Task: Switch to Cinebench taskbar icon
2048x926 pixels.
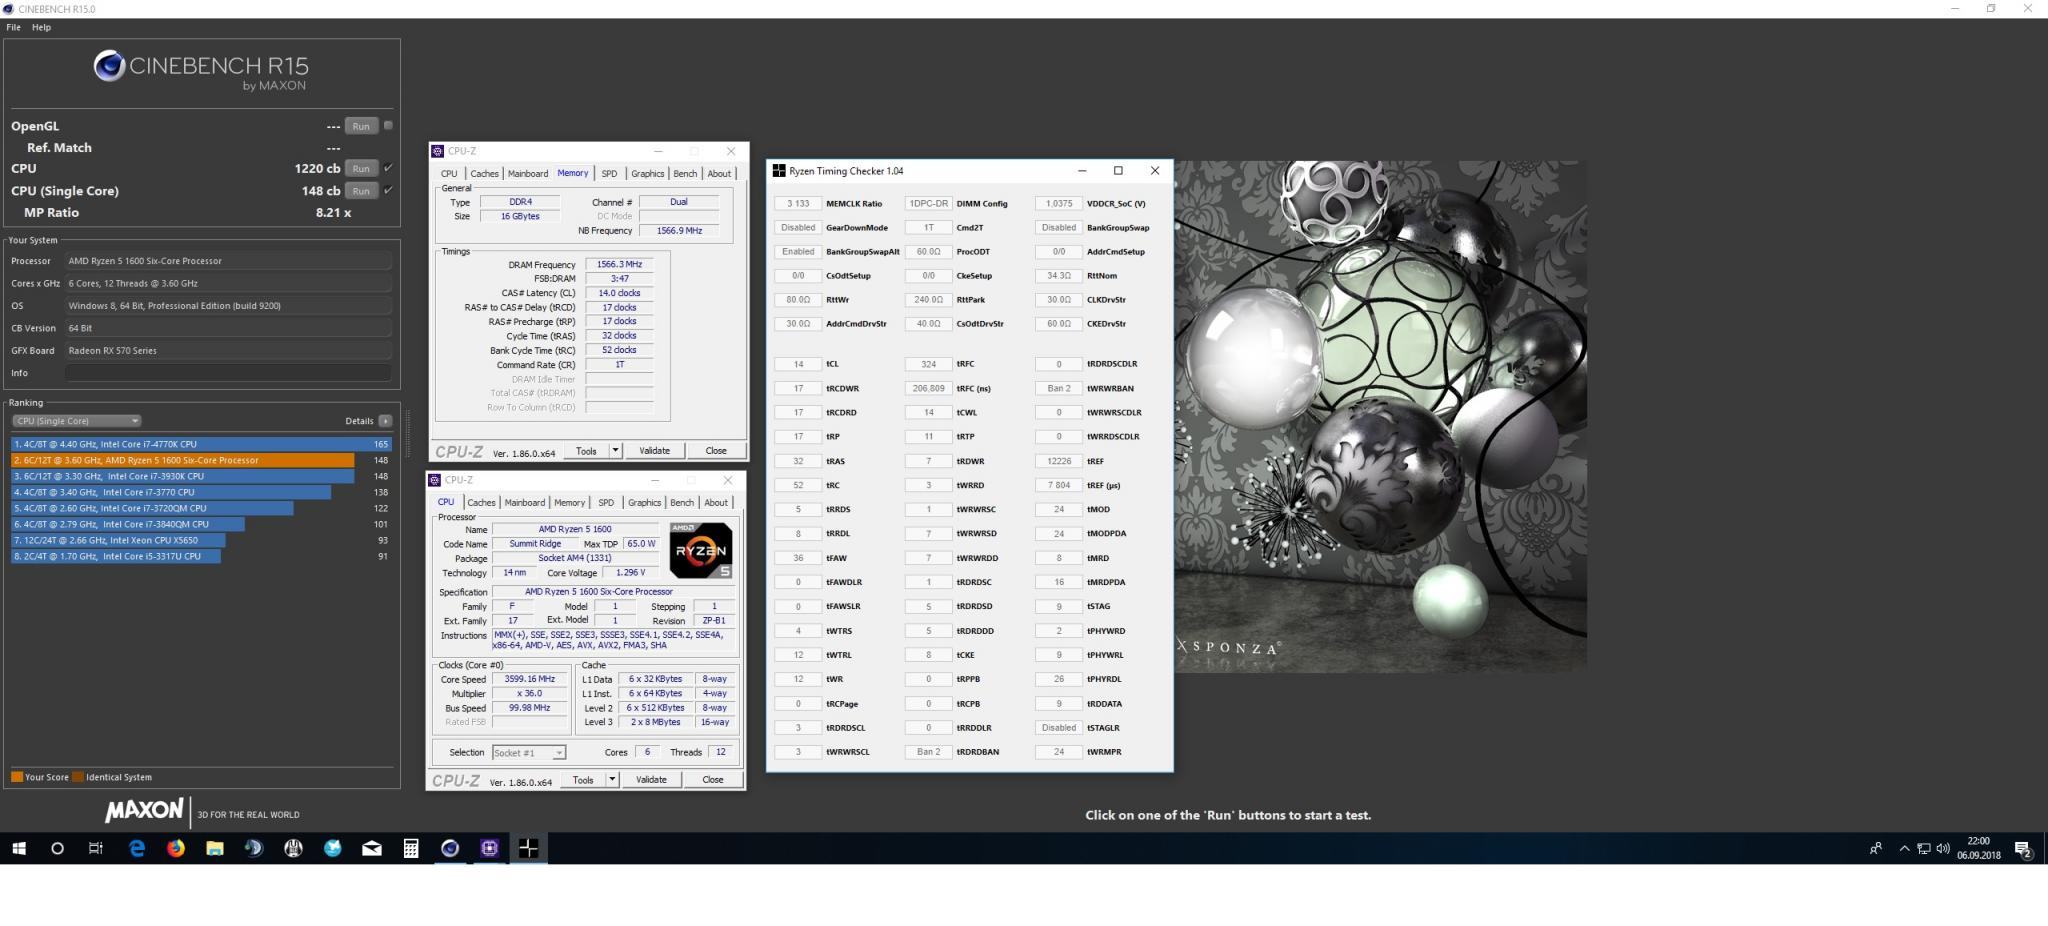Action: click(x=450, y=848)
